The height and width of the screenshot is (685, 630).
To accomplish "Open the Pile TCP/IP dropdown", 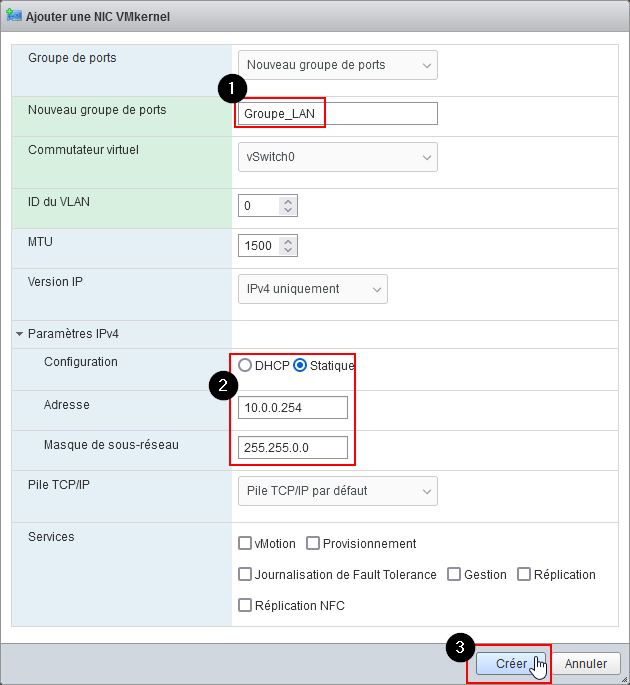I will tap(337, 491).
